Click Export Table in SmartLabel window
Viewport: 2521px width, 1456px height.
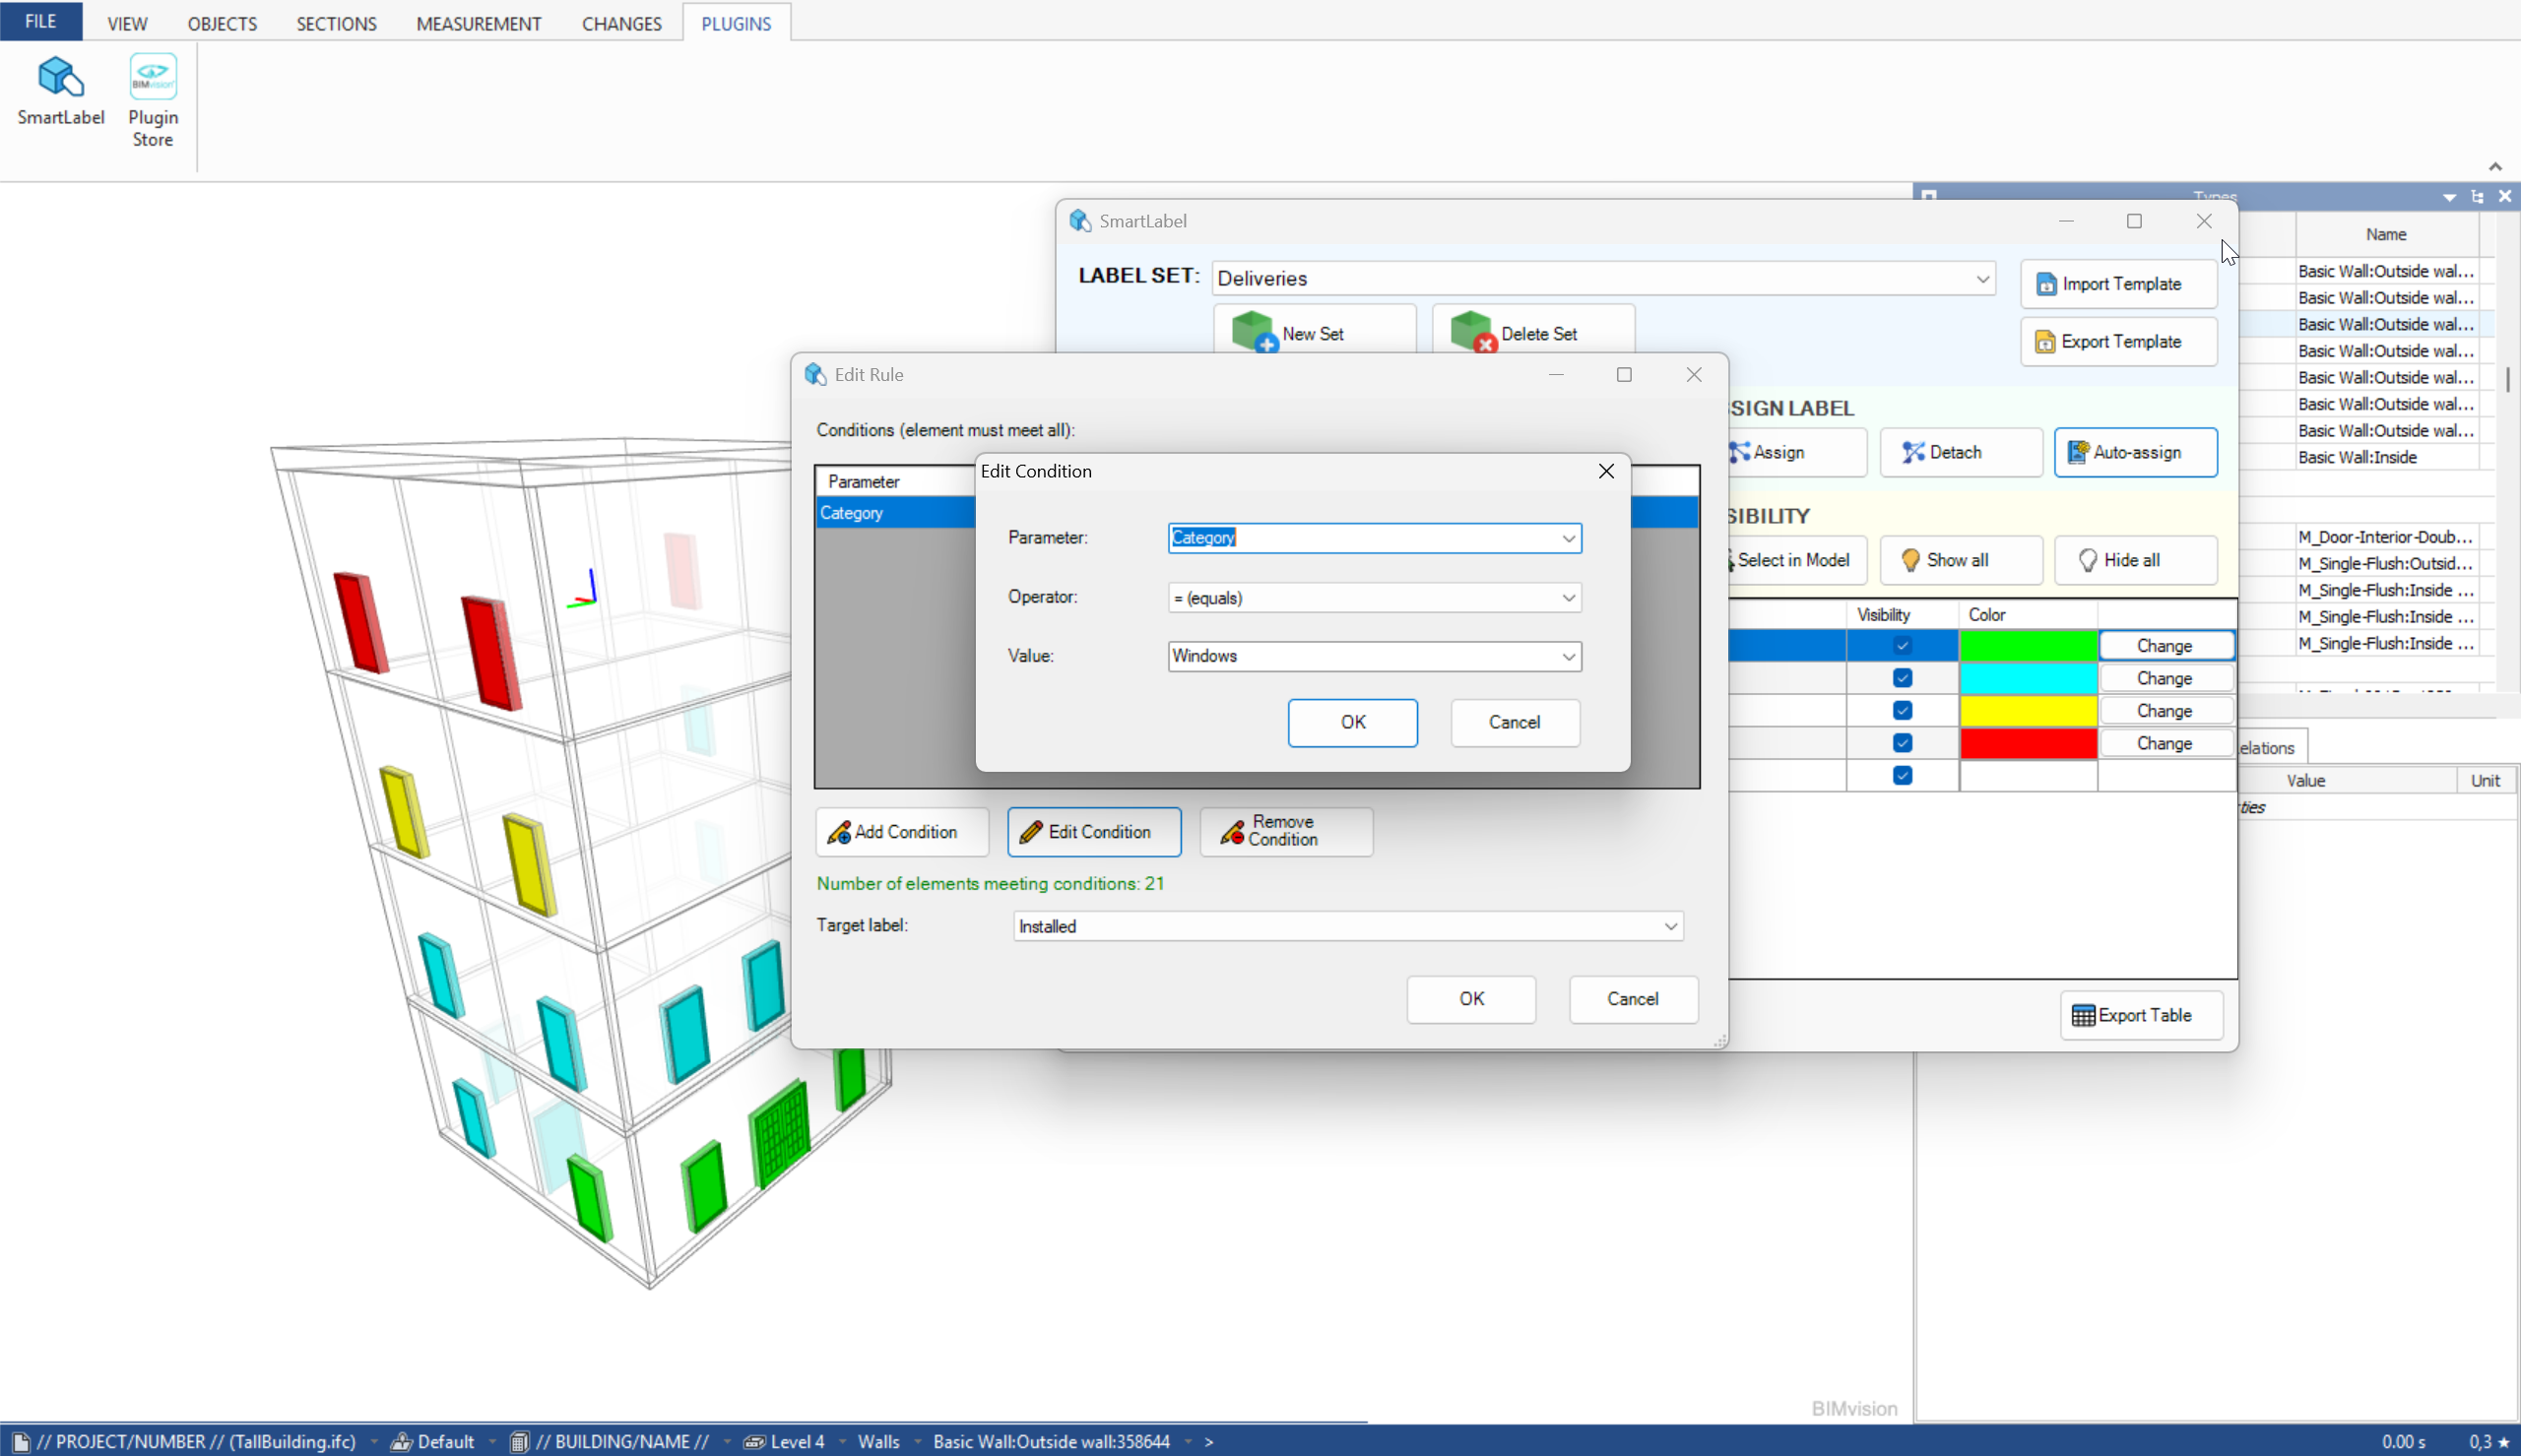pos(2141,1015)
